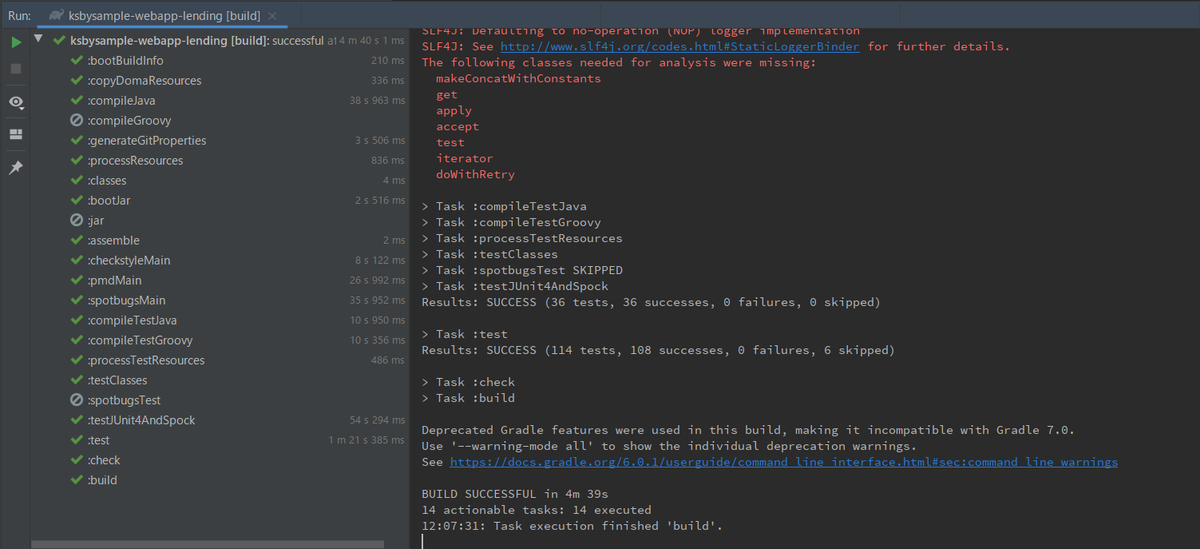The width and height of the screenshot is (1200, 549).
Task: Select the :testJUnit4AndSpock task row
Action: [220, 420]
